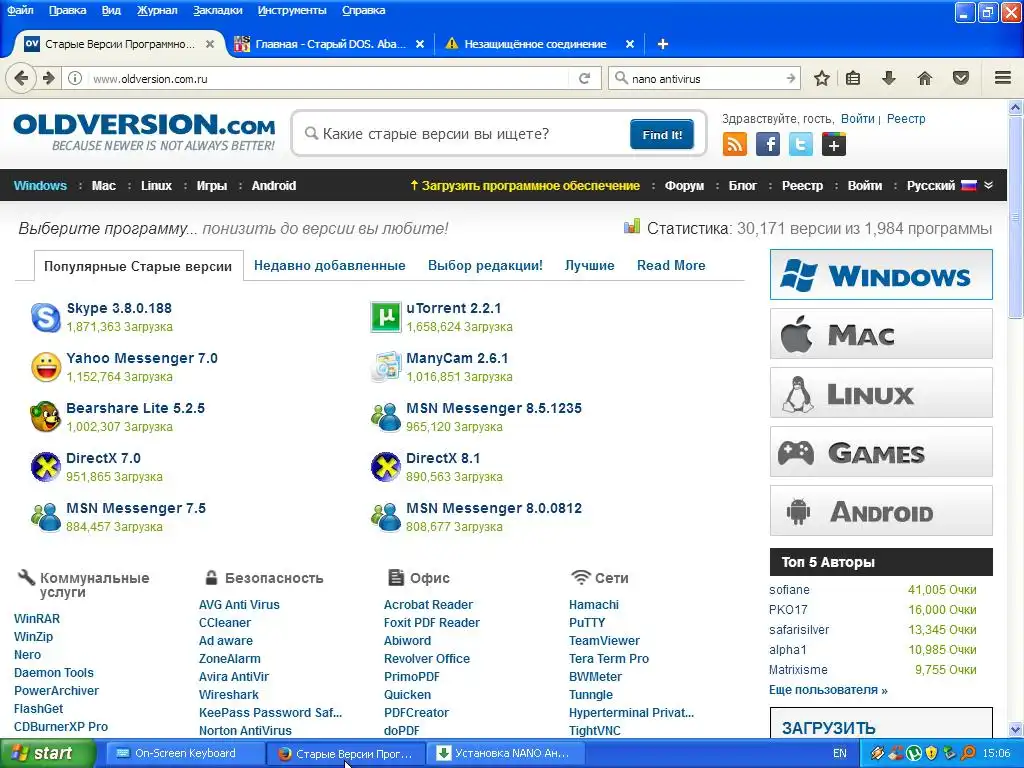Open the bookmarks list icon
The height and width of the screenshot is (768, 1024).
(x=853, y=78)
